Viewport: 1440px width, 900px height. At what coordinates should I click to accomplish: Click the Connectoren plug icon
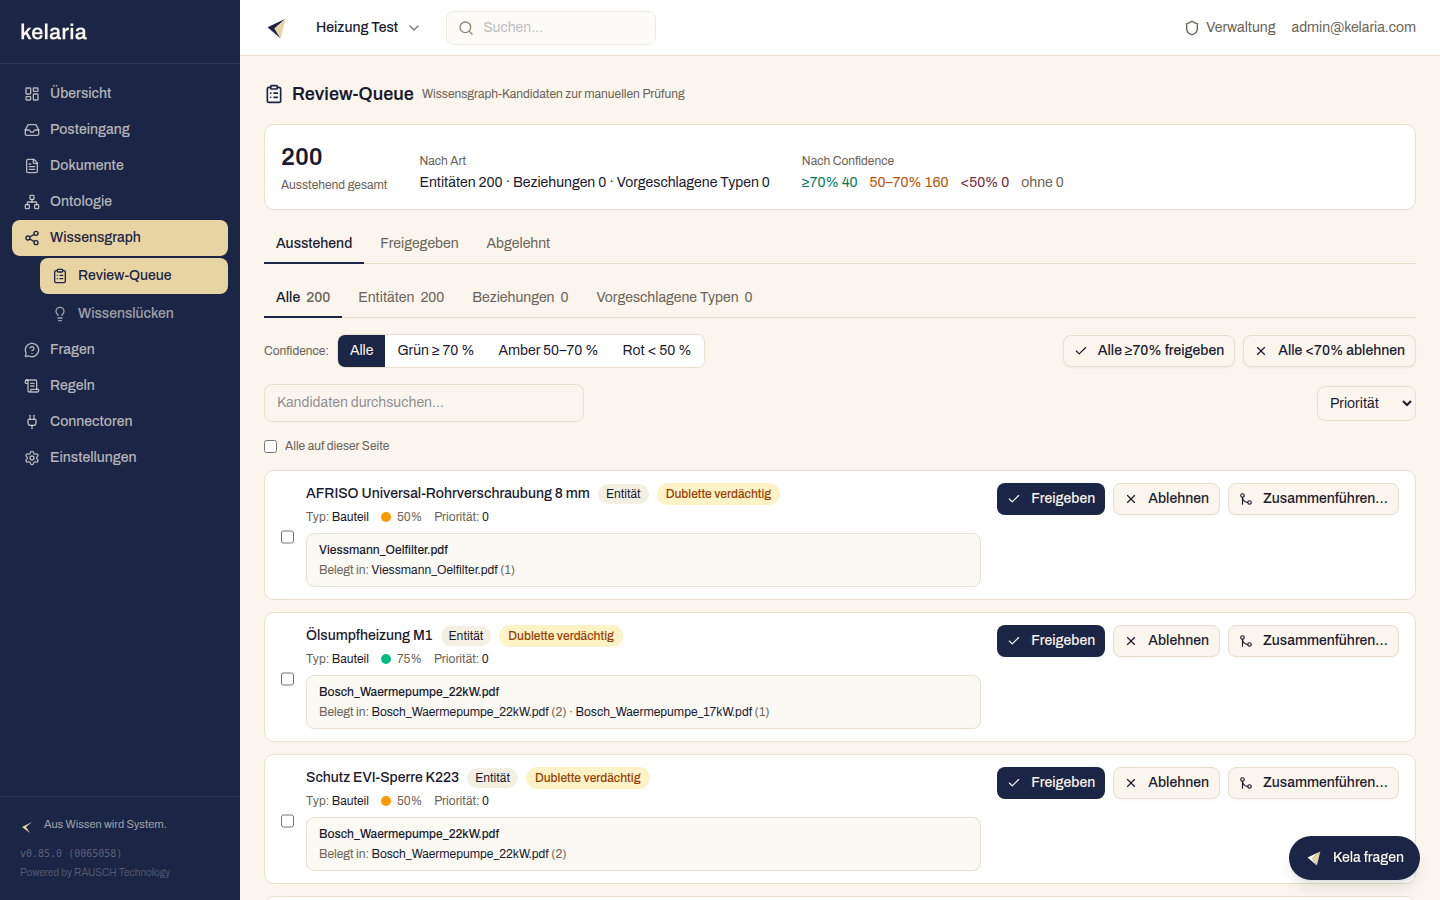32,422
